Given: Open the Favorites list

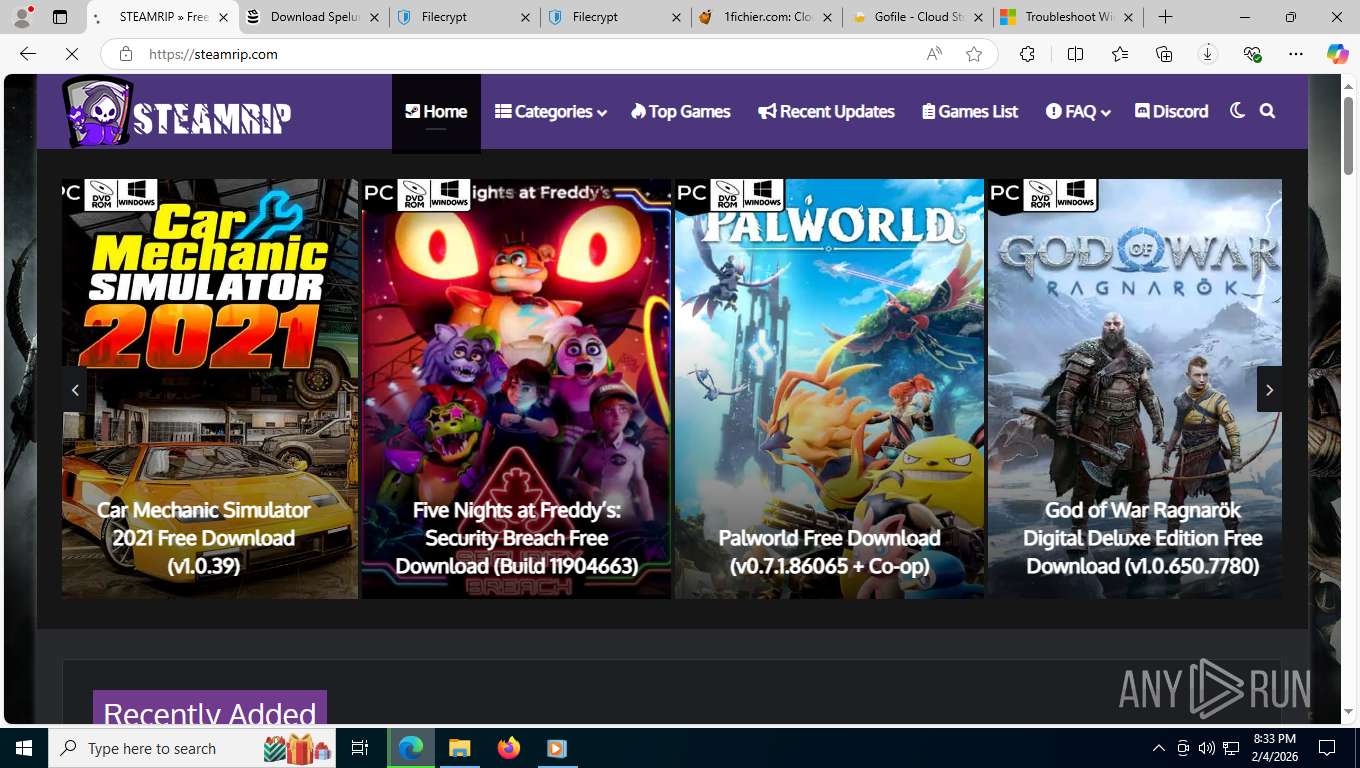Looking at the screenshot, I should pos(1120,54).
